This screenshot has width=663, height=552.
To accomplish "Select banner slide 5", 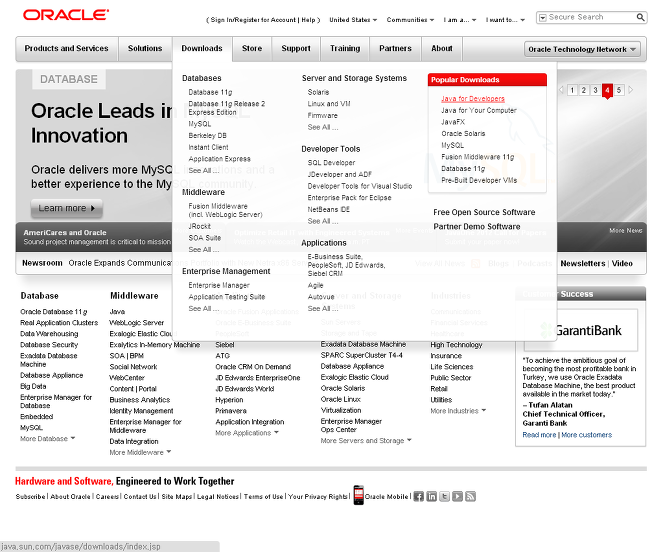I will (x=619, y=90).
